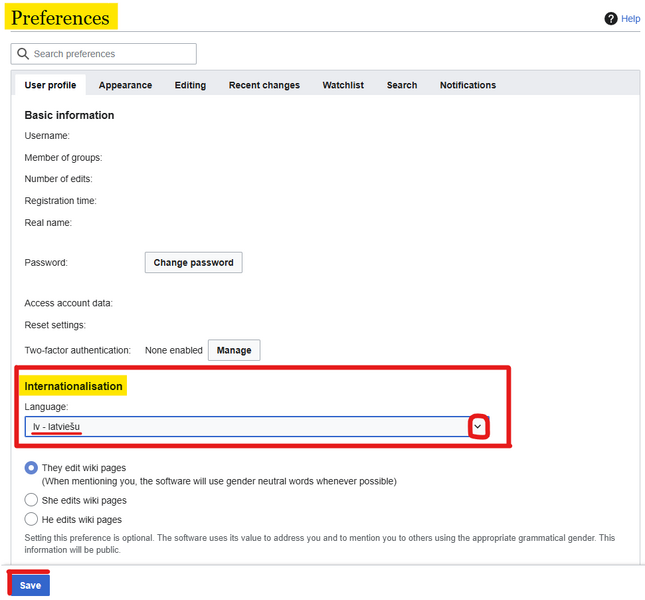Open the Help link text
Image resolution: width=645 pixels, height=600 pixels.
click(631, 19)
